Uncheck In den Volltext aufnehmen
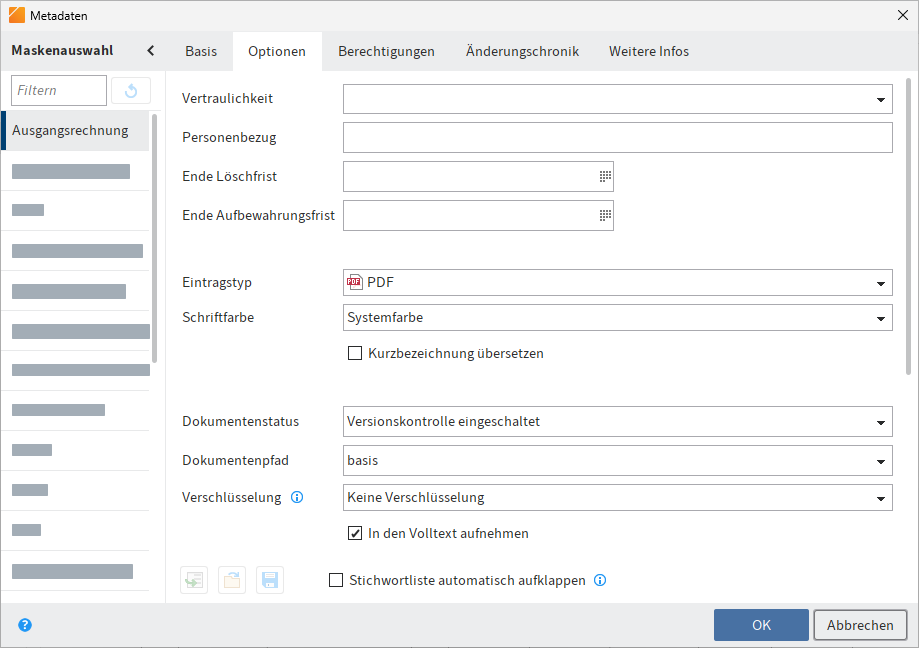Screen dimensions: 919x648 (x=355, y=533)
